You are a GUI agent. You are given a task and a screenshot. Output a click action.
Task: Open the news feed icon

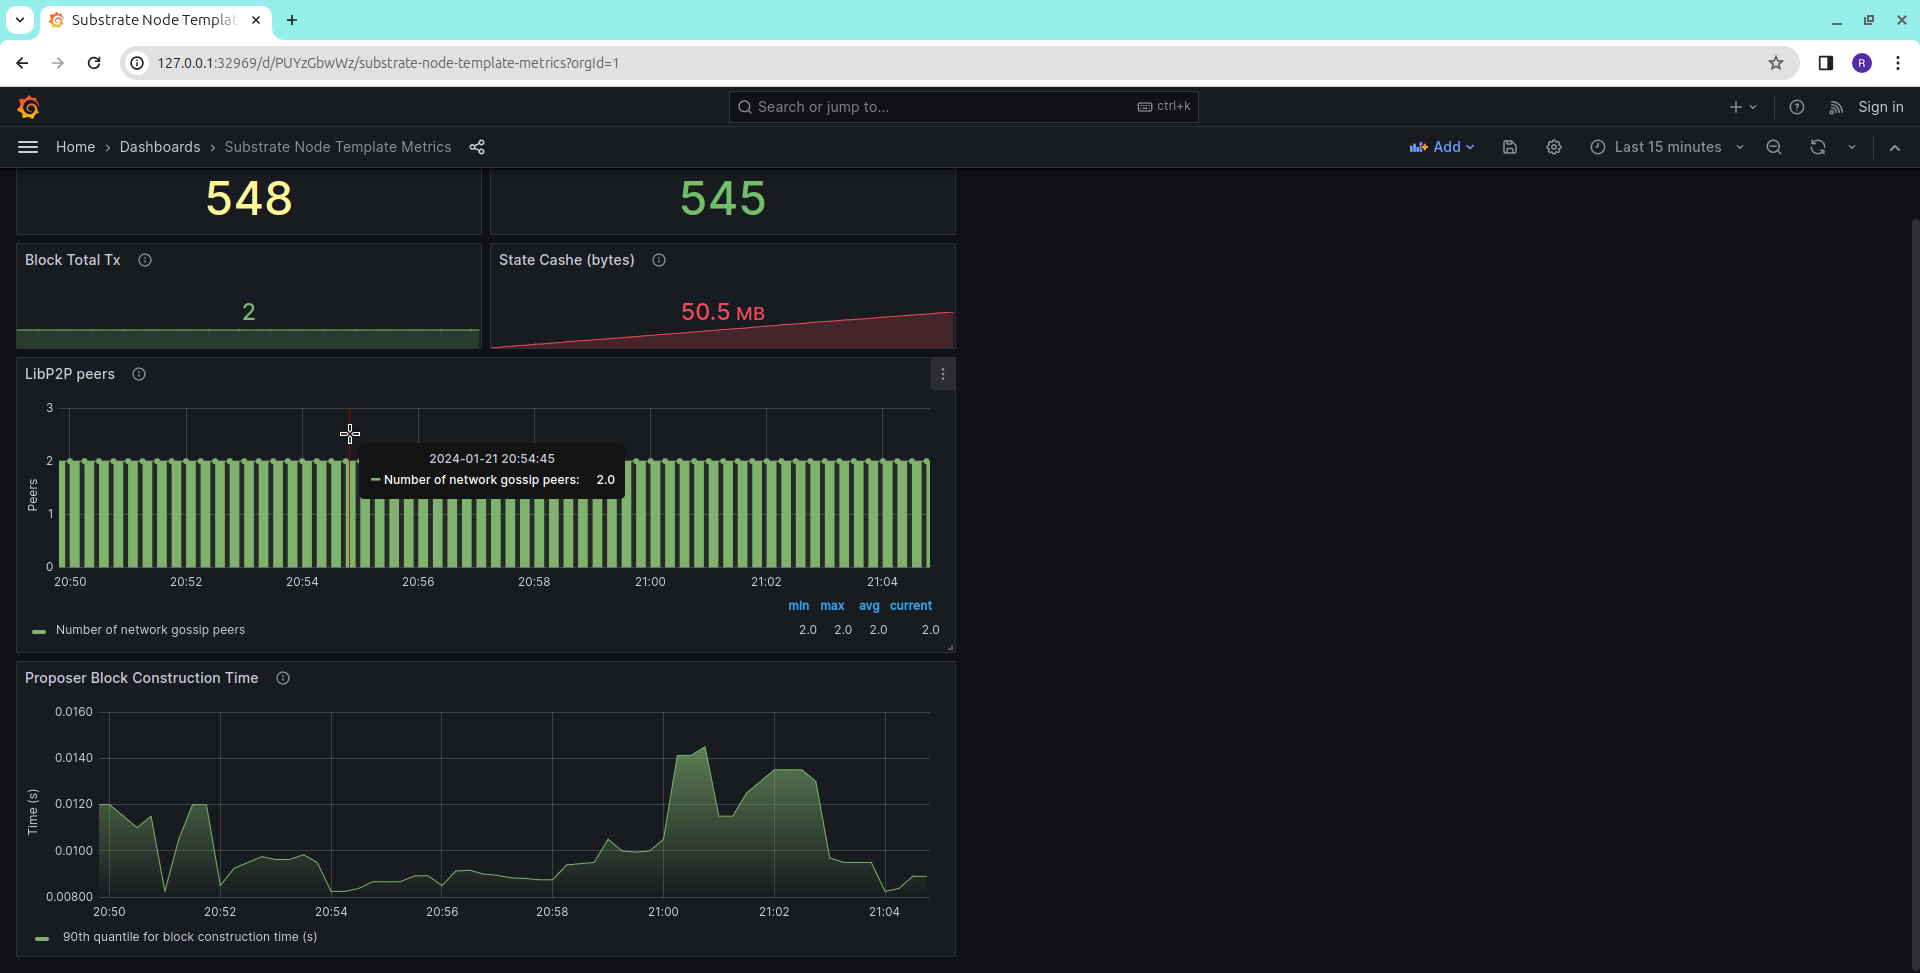[1836, 107]
